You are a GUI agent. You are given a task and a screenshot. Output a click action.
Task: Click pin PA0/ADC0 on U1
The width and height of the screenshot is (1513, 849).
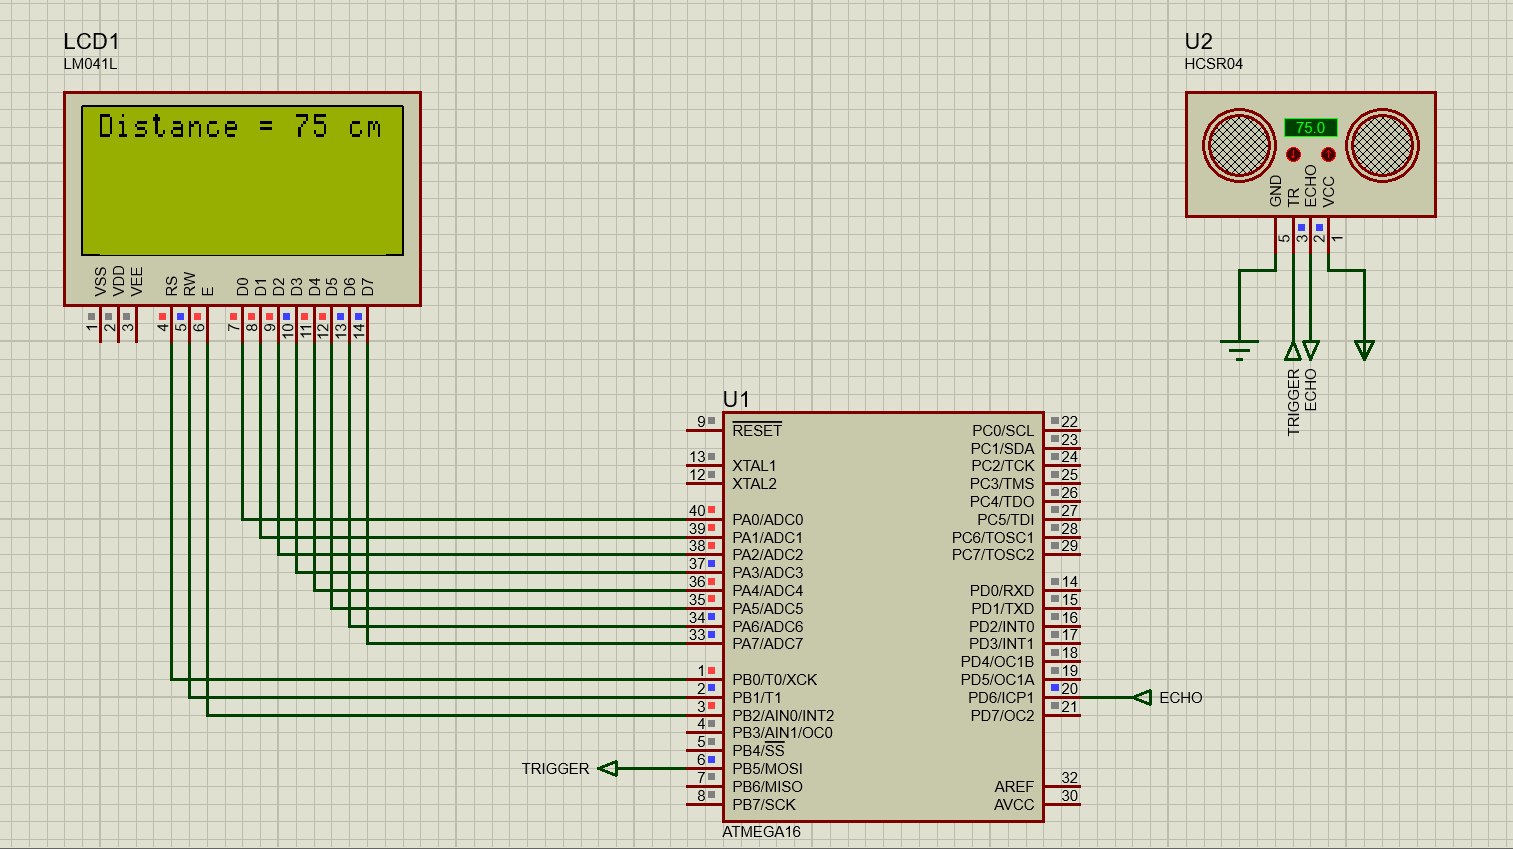pyautogui.click(x=767, y=520)
